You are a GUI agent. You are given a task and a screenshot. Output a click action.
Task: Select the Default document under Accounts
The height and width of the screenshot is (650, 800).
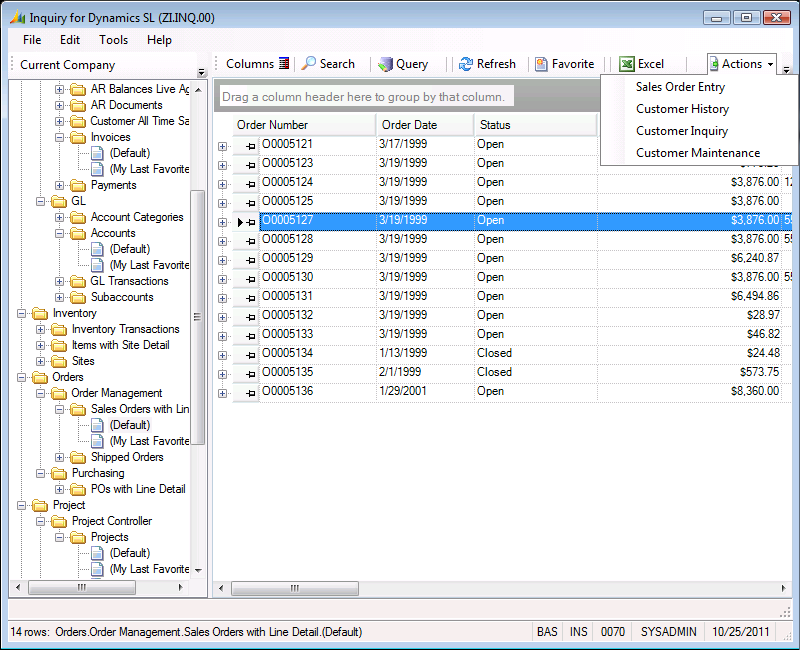pyautogui.click(x=130, y=249)
